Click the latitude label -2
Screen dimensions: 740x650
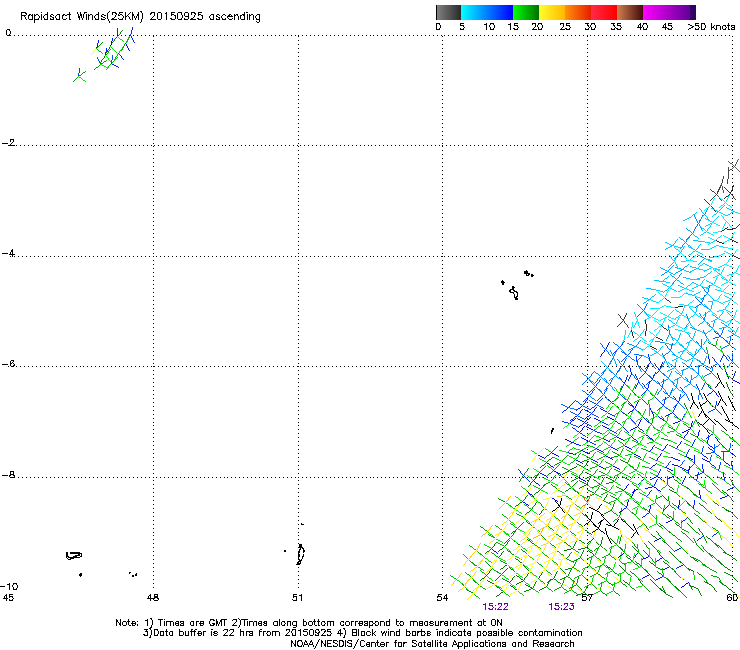(8, 143)
